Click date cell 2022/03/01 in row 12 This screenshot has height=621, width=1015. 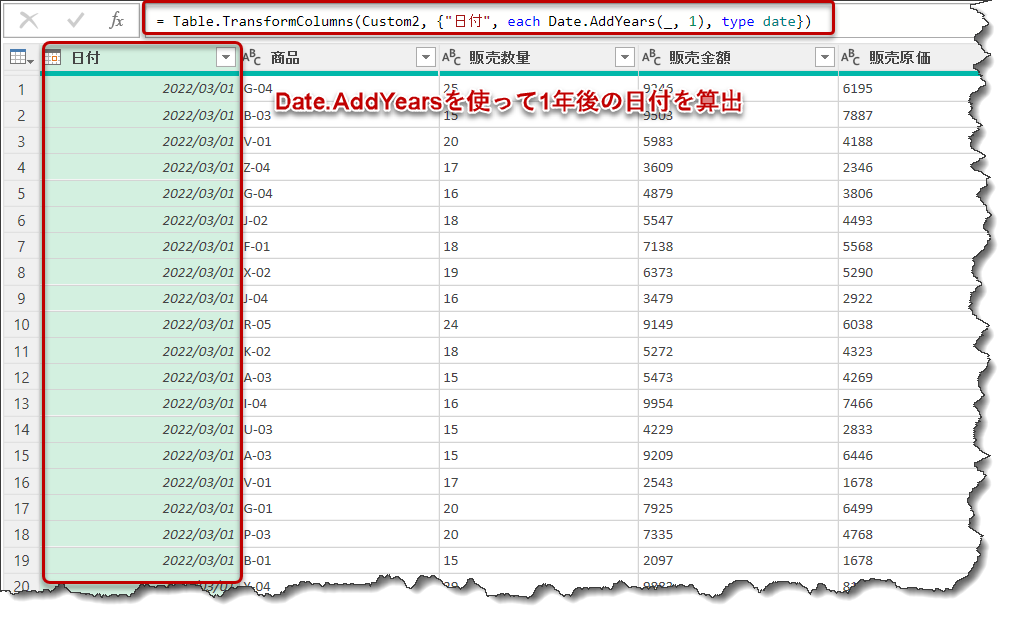tap(141, 378)
